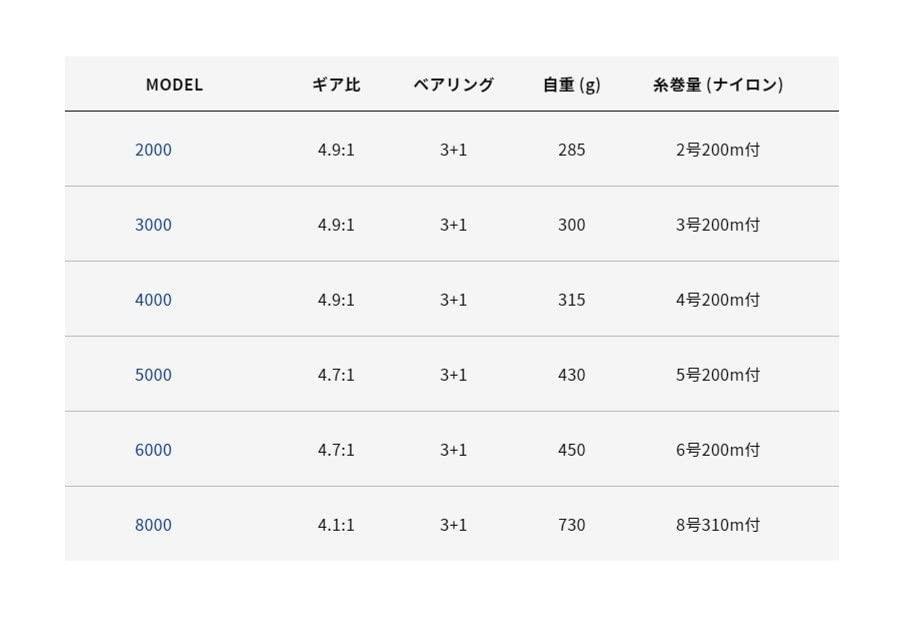Select the 730 weight cell

[x=571, y=525]
